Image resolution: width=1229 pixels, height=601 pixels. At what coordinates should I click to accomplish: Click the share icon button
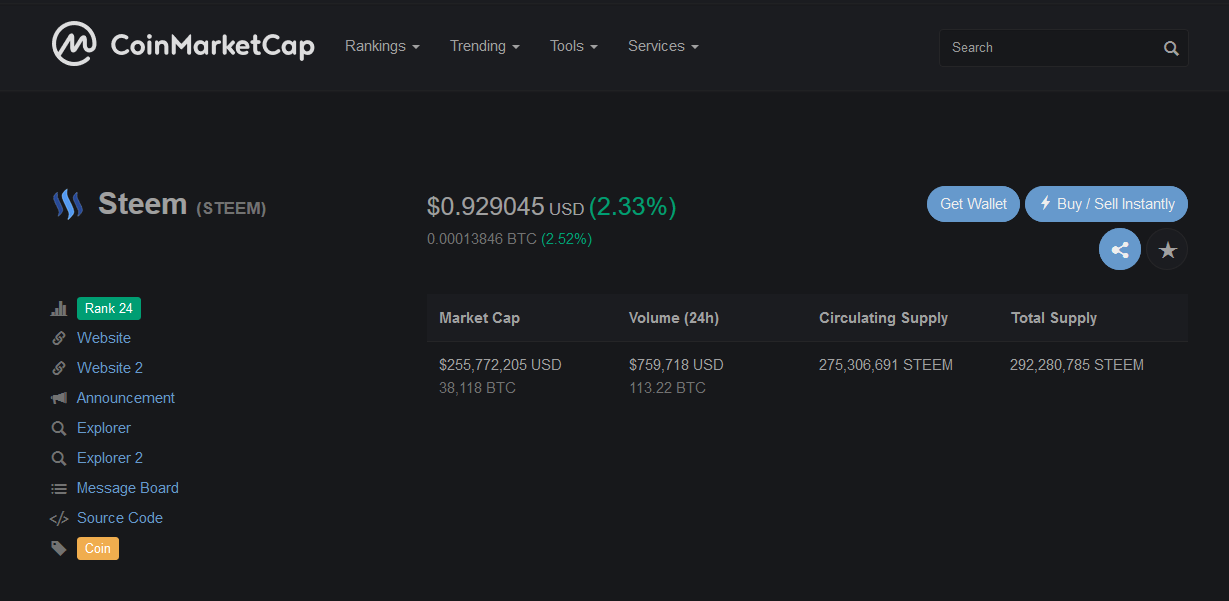(x=1120, y=250)
